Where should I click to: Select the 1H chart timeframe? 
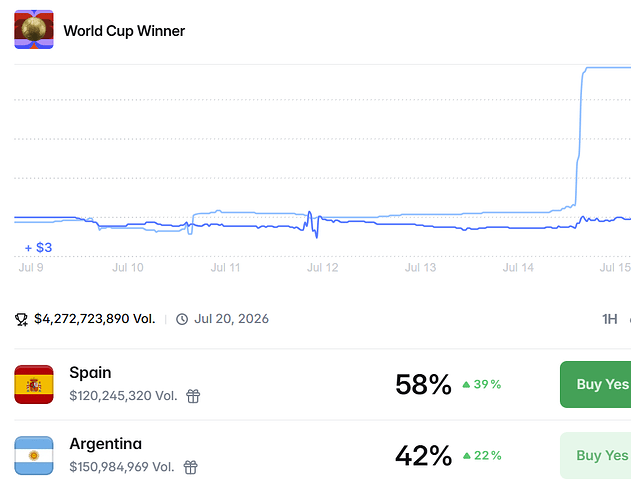pyautogui.click(x=610, y=319)
